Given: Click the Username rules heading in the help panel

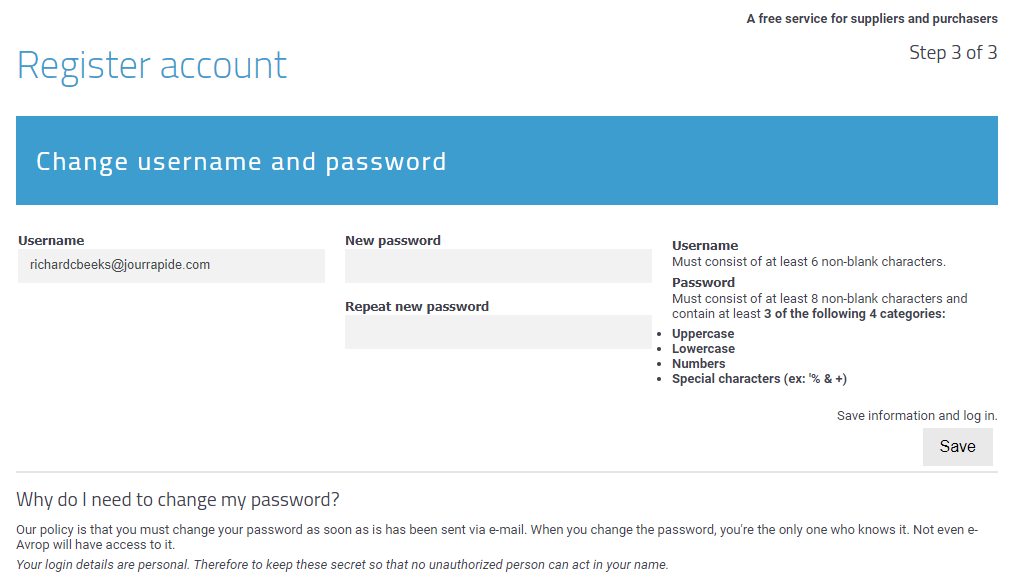Looking at the screenshot, I should coord(705,245).
